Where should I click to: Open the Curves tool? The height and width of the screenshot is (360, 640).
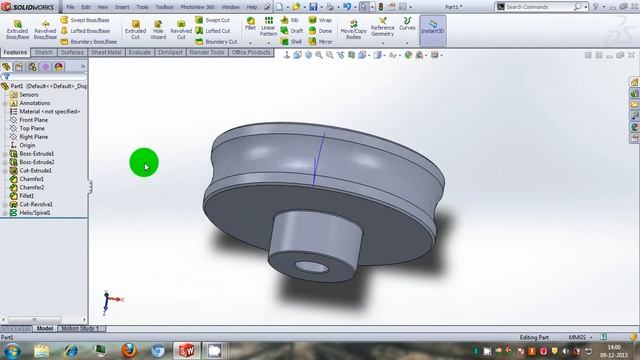pos(407,24)
